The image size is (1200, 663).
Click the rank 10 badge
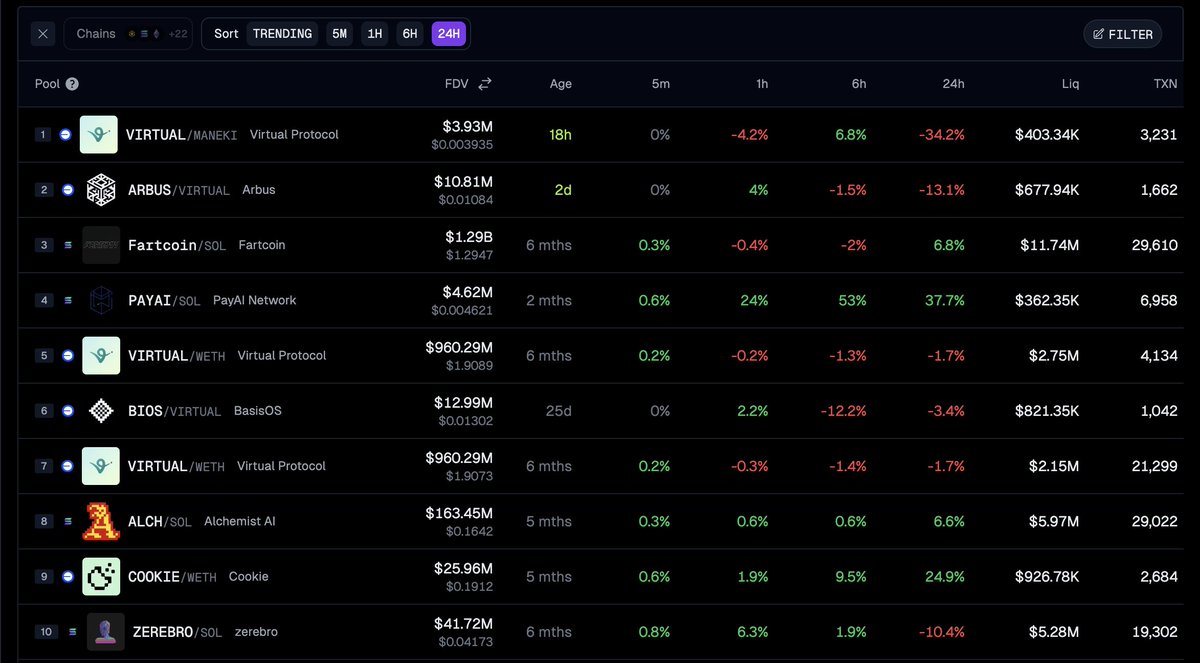coord(46,632)
